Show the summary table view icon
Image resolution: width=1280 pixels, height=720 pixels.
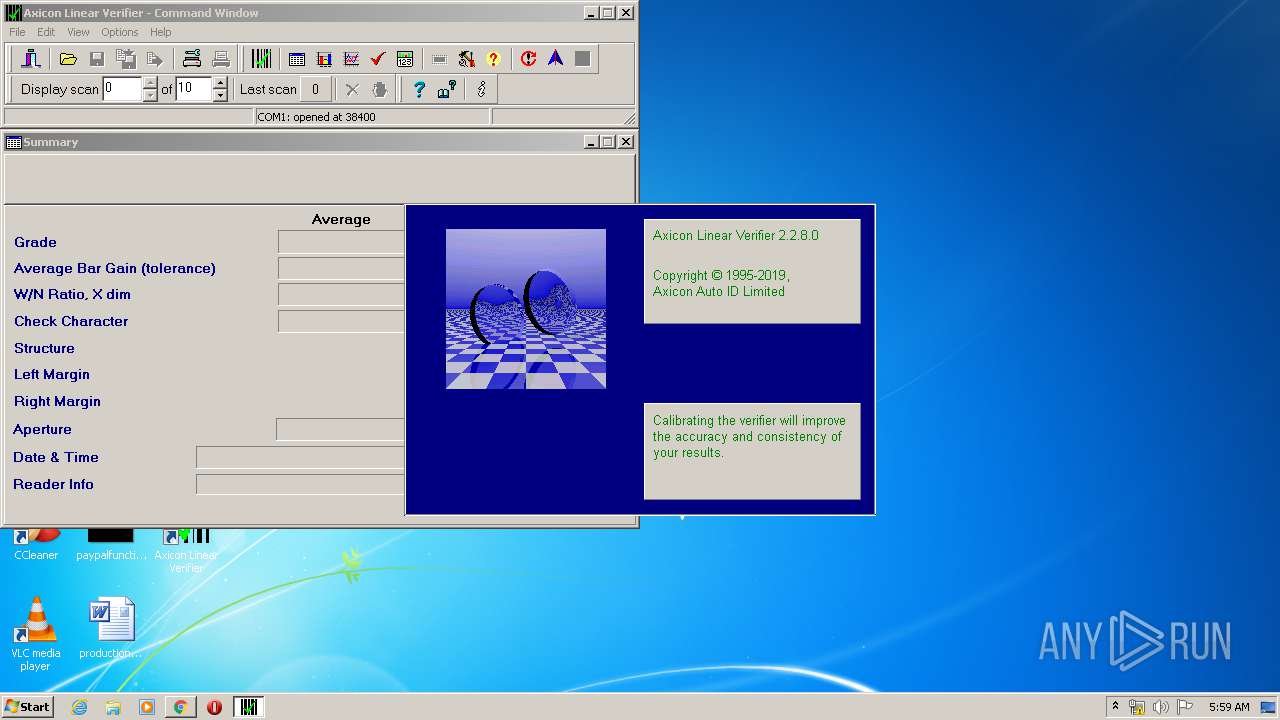coord(297,59)
